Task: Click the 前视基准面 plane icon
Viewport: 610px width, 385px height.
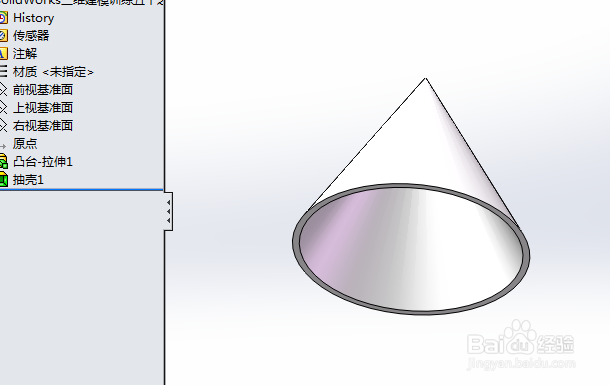Action: tap(3, 90)
